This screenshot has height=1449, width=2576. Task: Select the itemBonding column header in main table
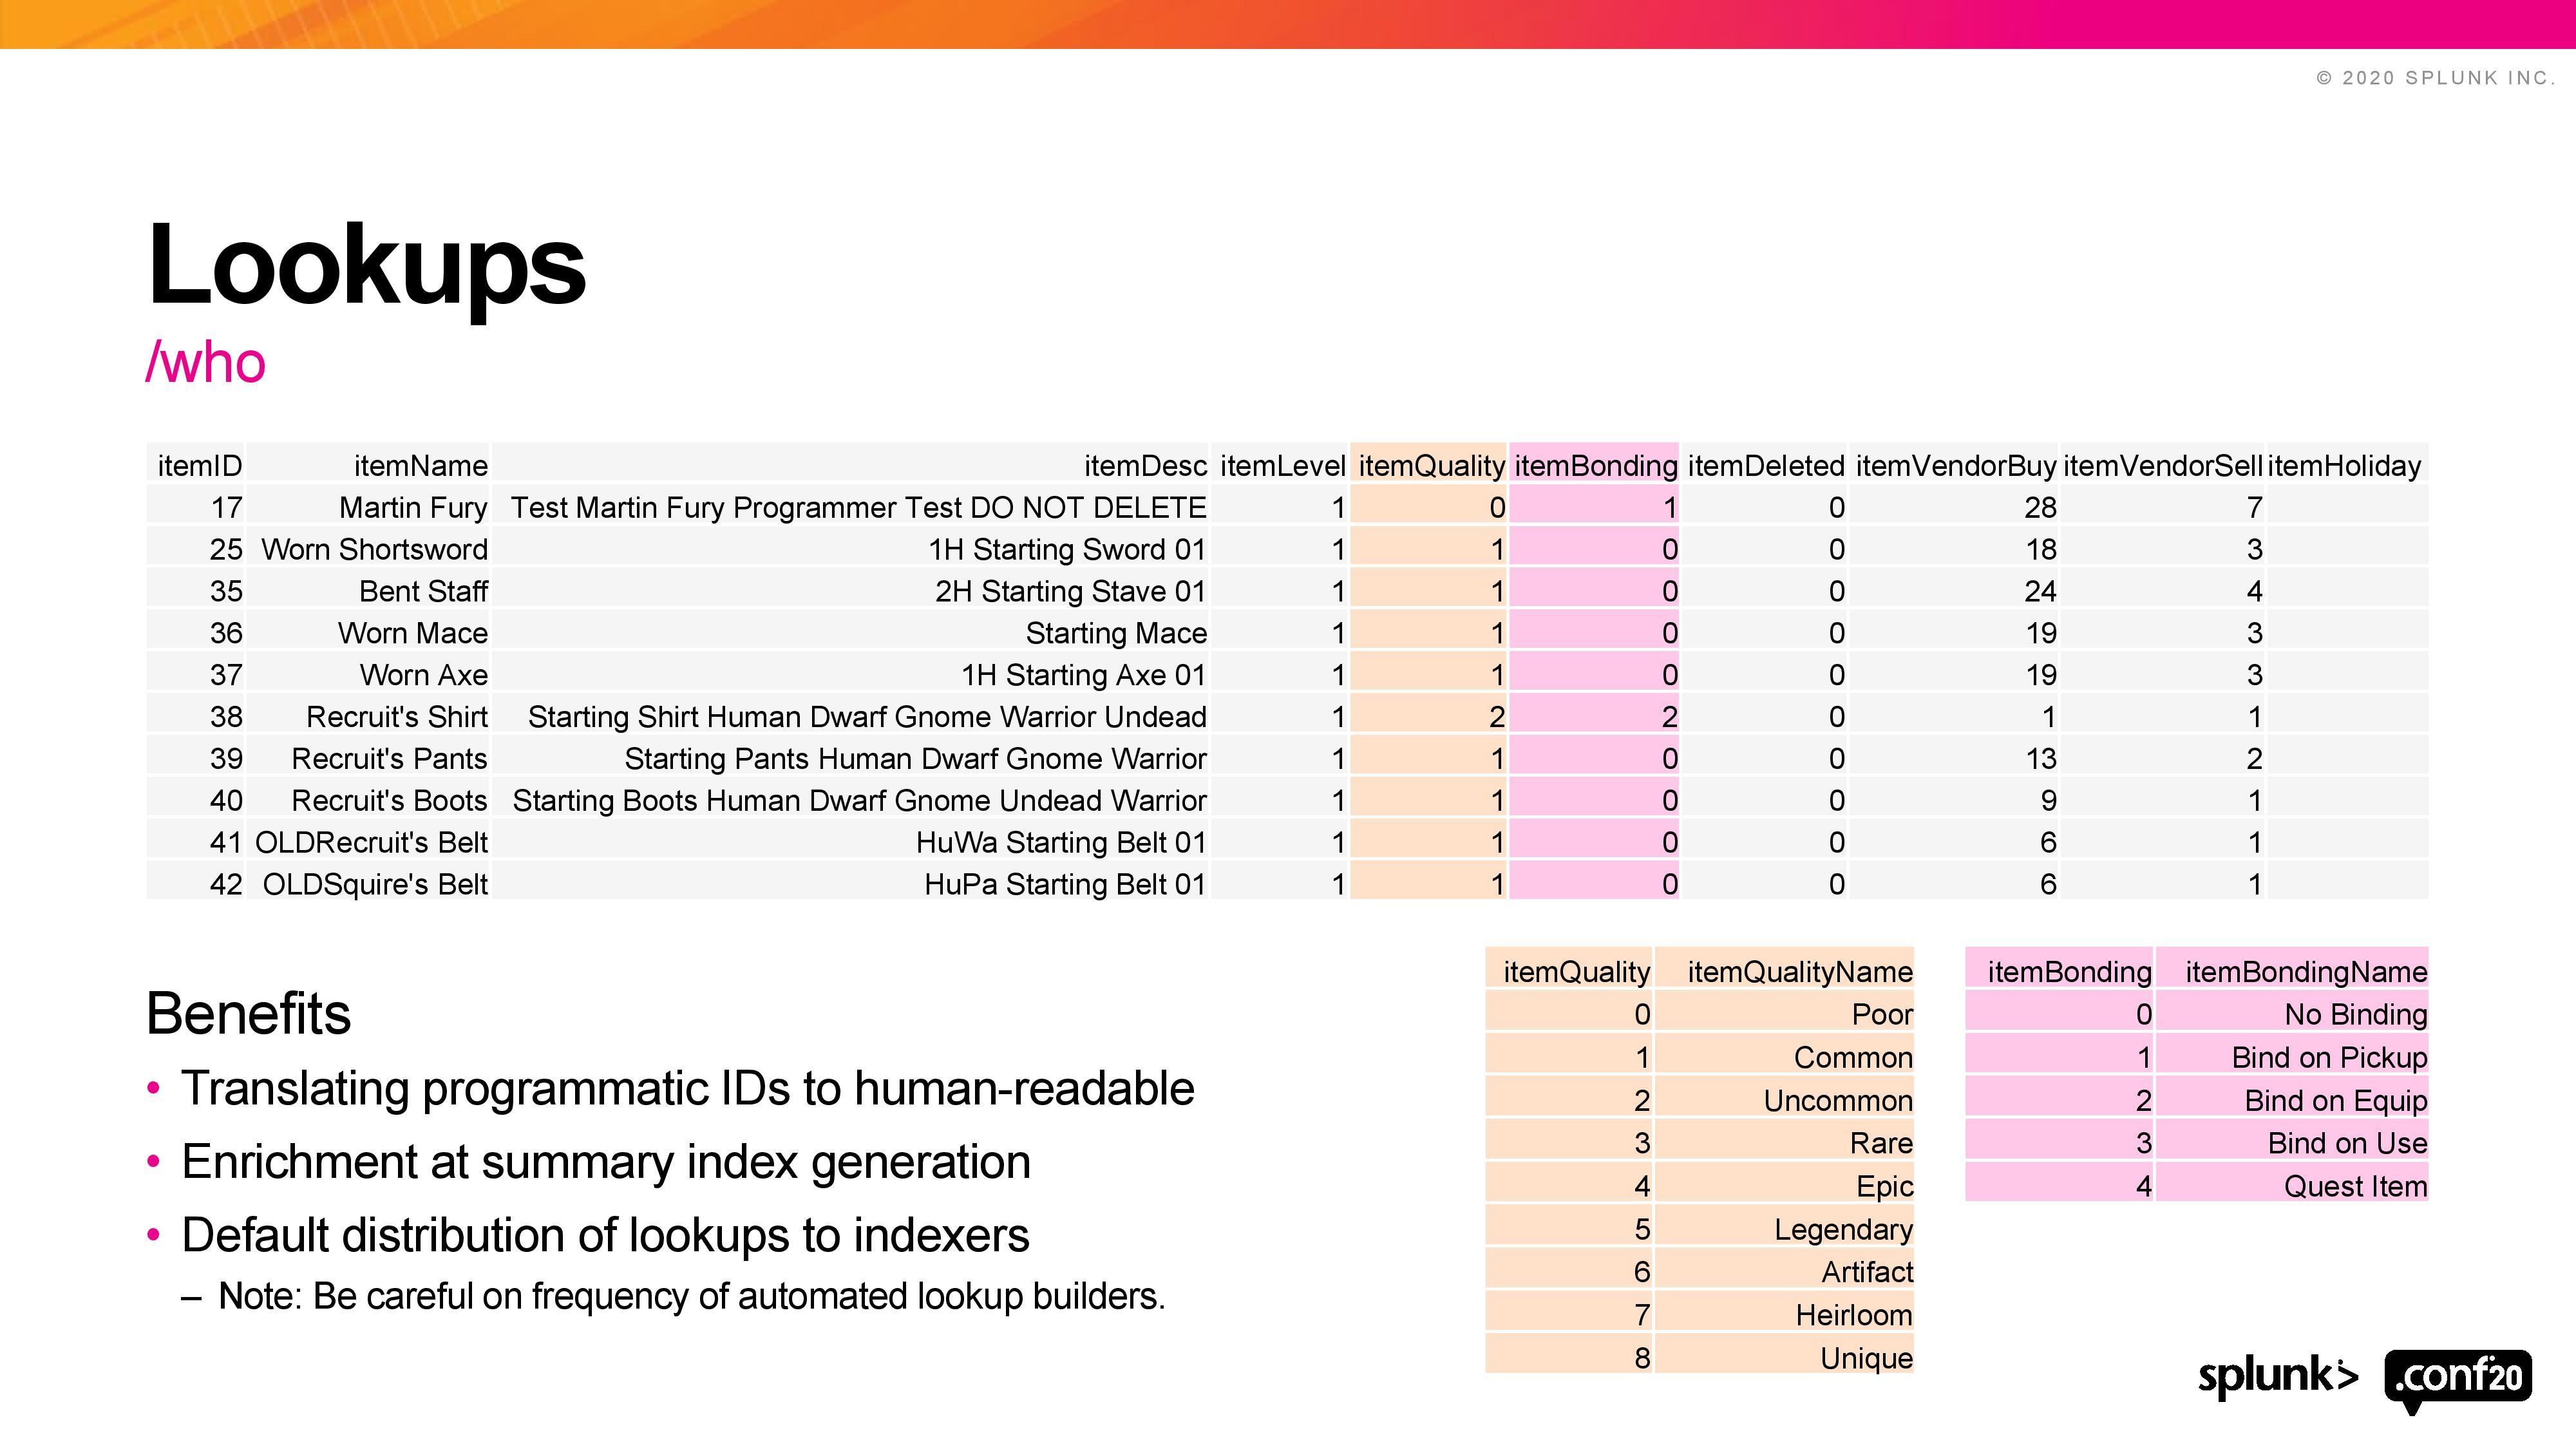(1595, 466)
